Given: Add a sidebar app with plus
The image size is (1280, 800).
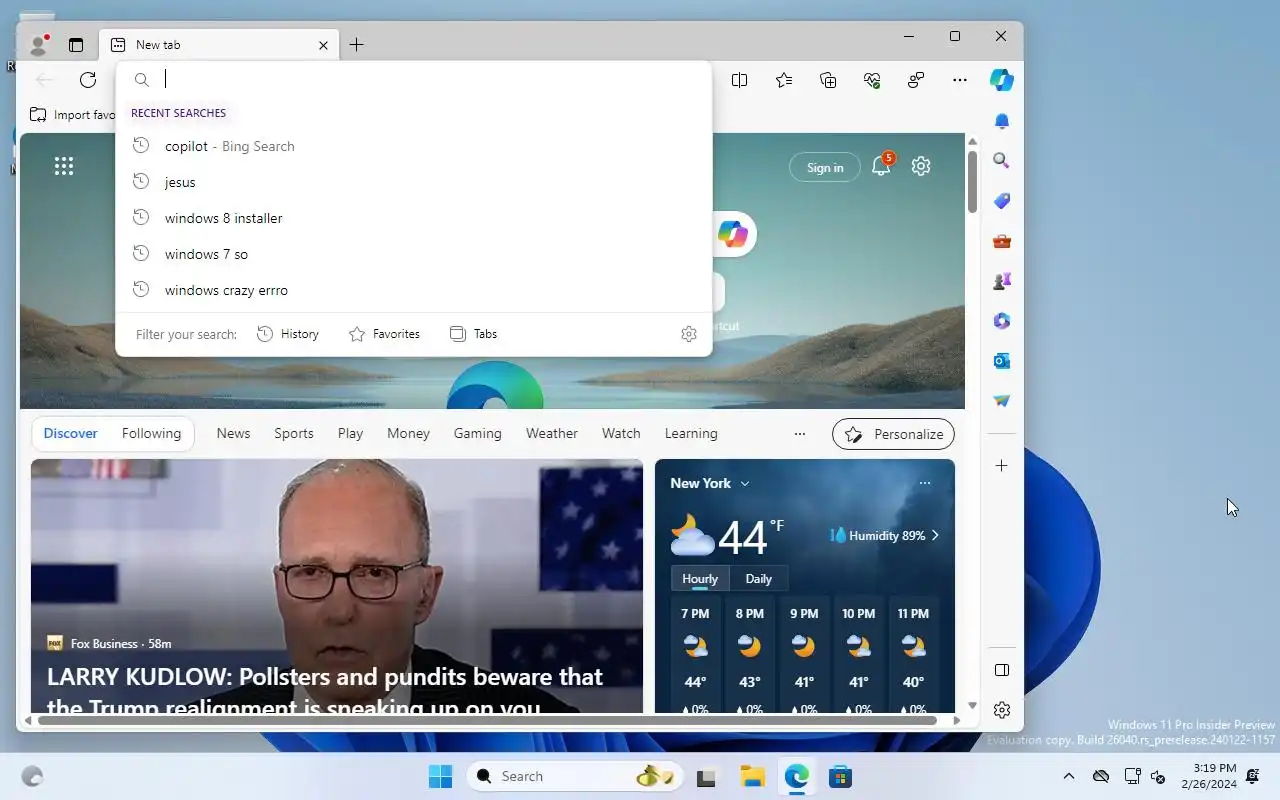Looking at the screenshot, I should (x=1002, y=466).
